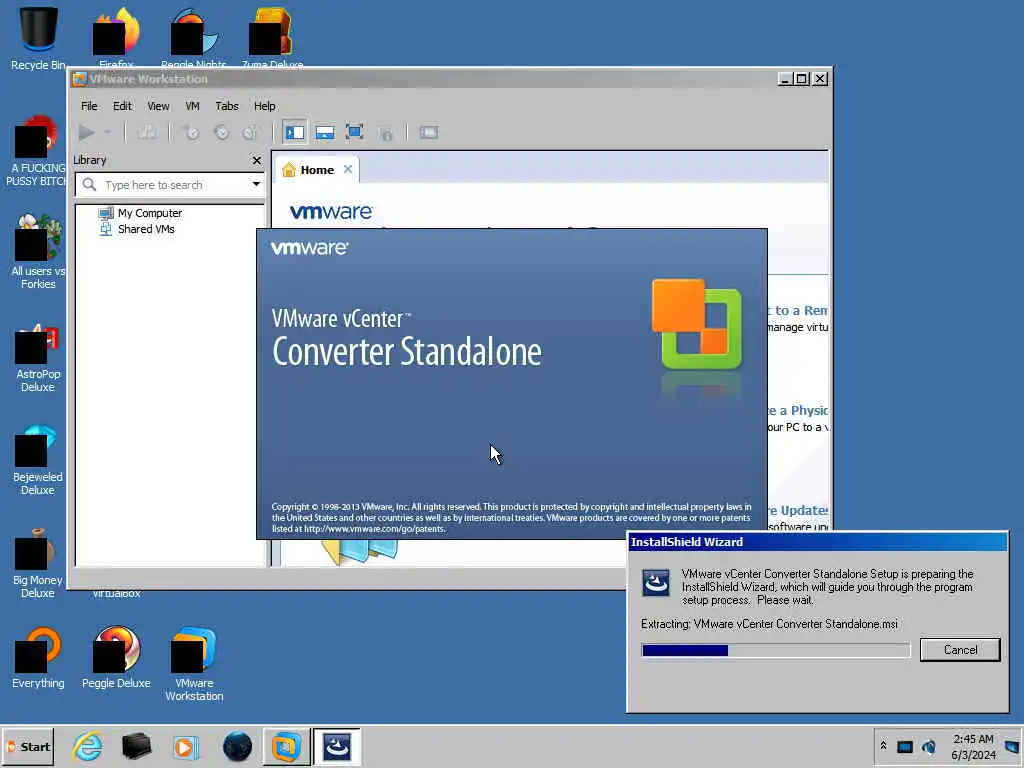Open the Help menu

click(x=264, y=106)
